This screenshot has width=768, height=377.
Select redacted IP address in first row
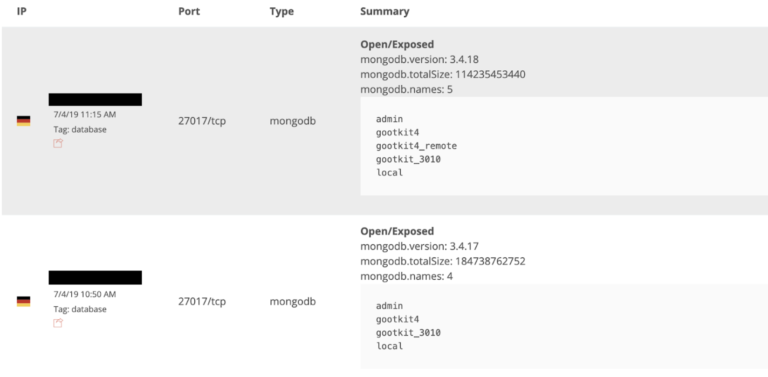[95, 99]
